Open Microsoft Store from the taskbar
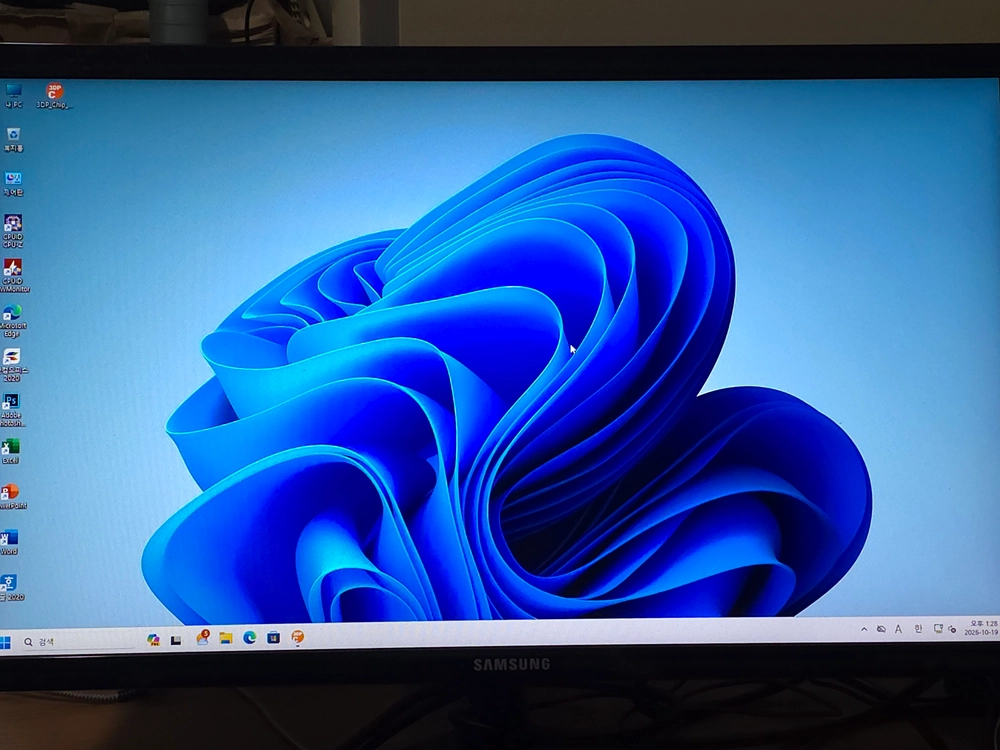Viewport: 1000px width, 750px height. (274, 637)
